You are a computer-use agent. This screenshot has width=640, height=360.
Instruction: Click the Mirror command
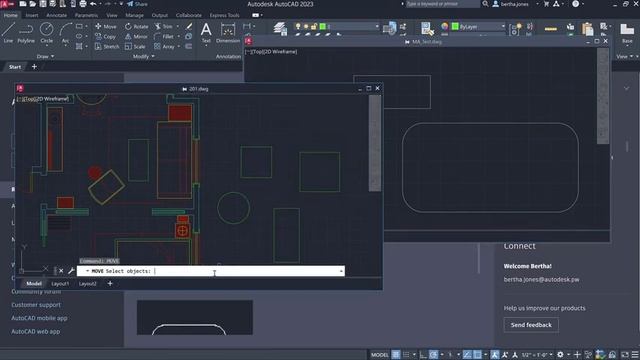click(136, 36)
